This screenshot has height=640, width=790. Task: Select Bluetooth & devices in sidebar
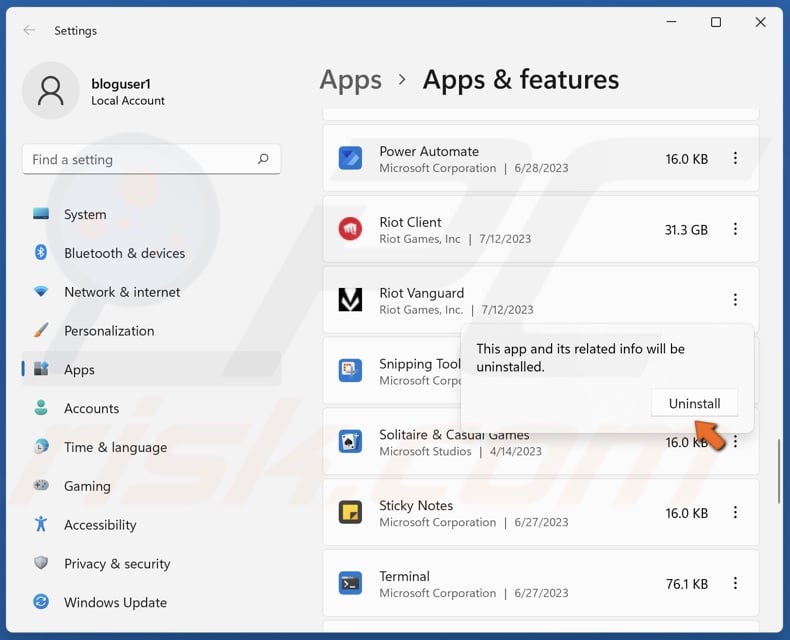click(124, 253)
